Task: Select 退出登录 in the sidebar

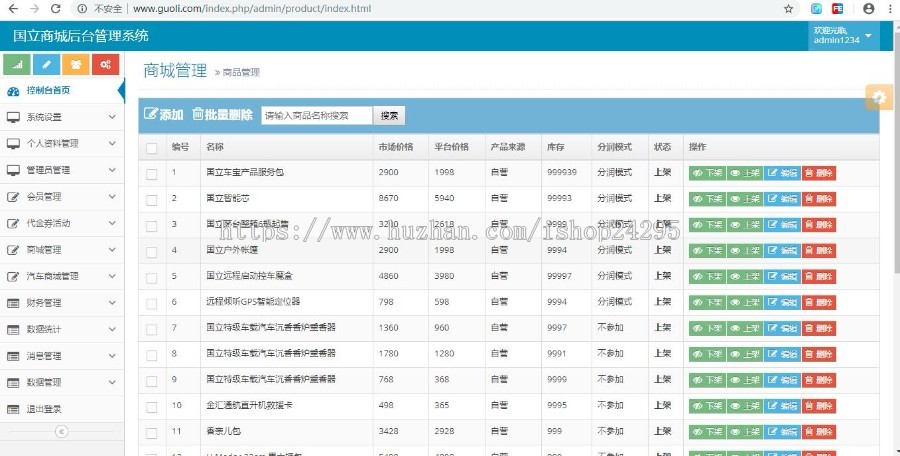Action: tap(61, 409)
